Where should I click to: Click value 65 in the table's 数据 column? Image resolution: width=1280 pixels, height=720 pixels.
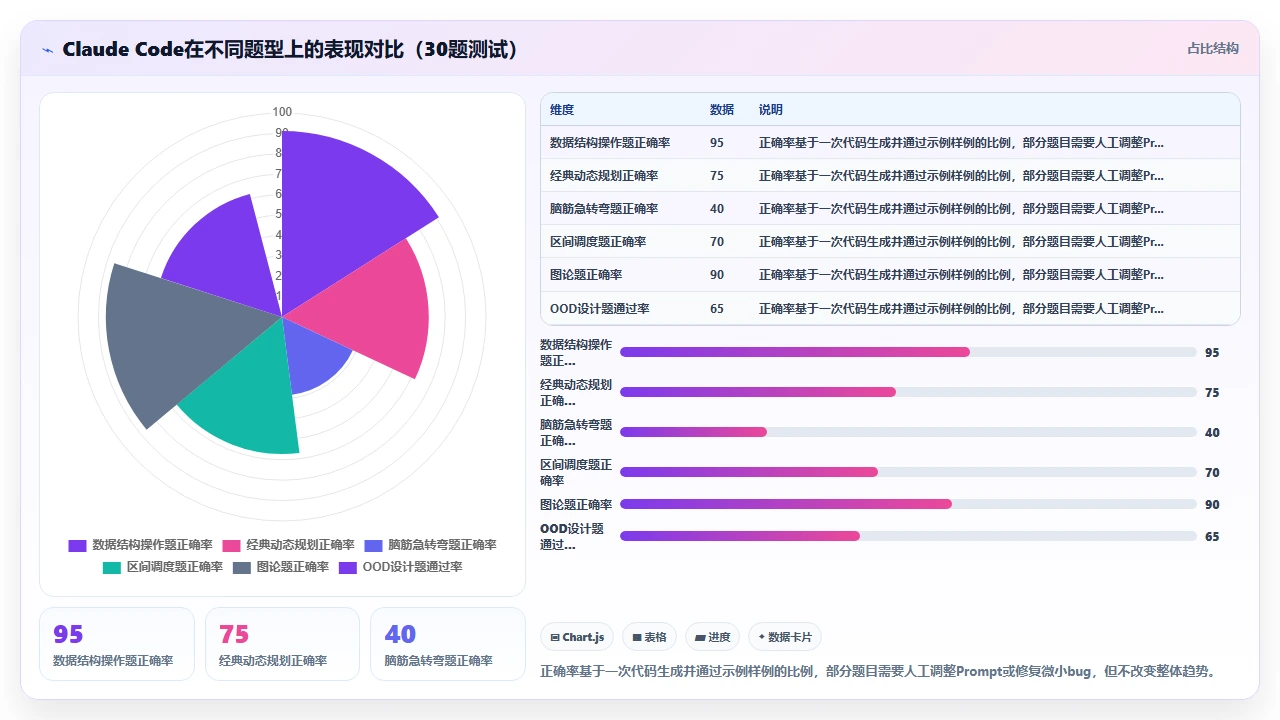(717, 308)
